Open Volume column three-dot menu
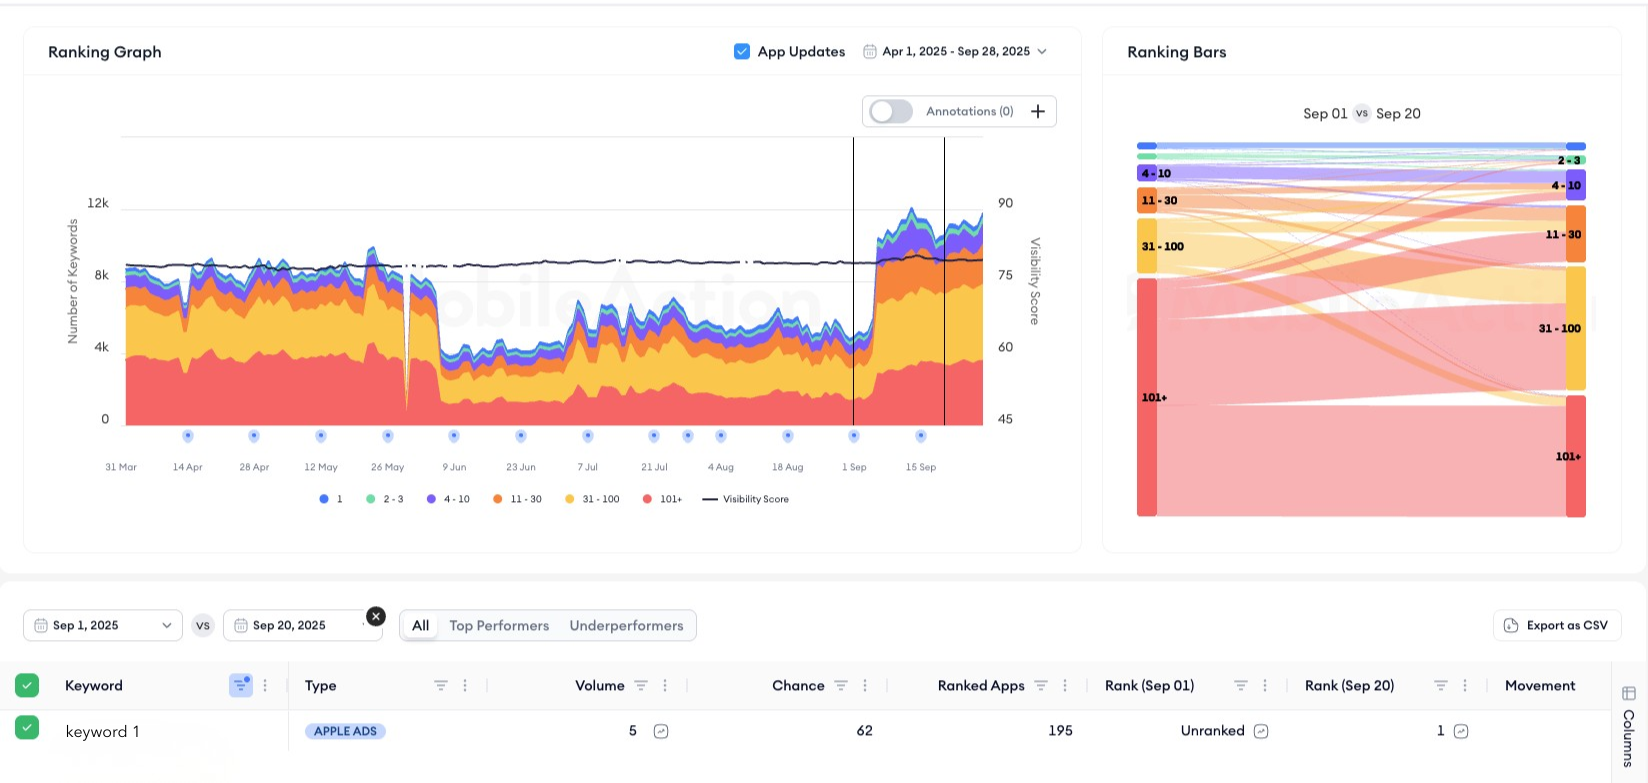1648x783 pixels. click(665, 685)
